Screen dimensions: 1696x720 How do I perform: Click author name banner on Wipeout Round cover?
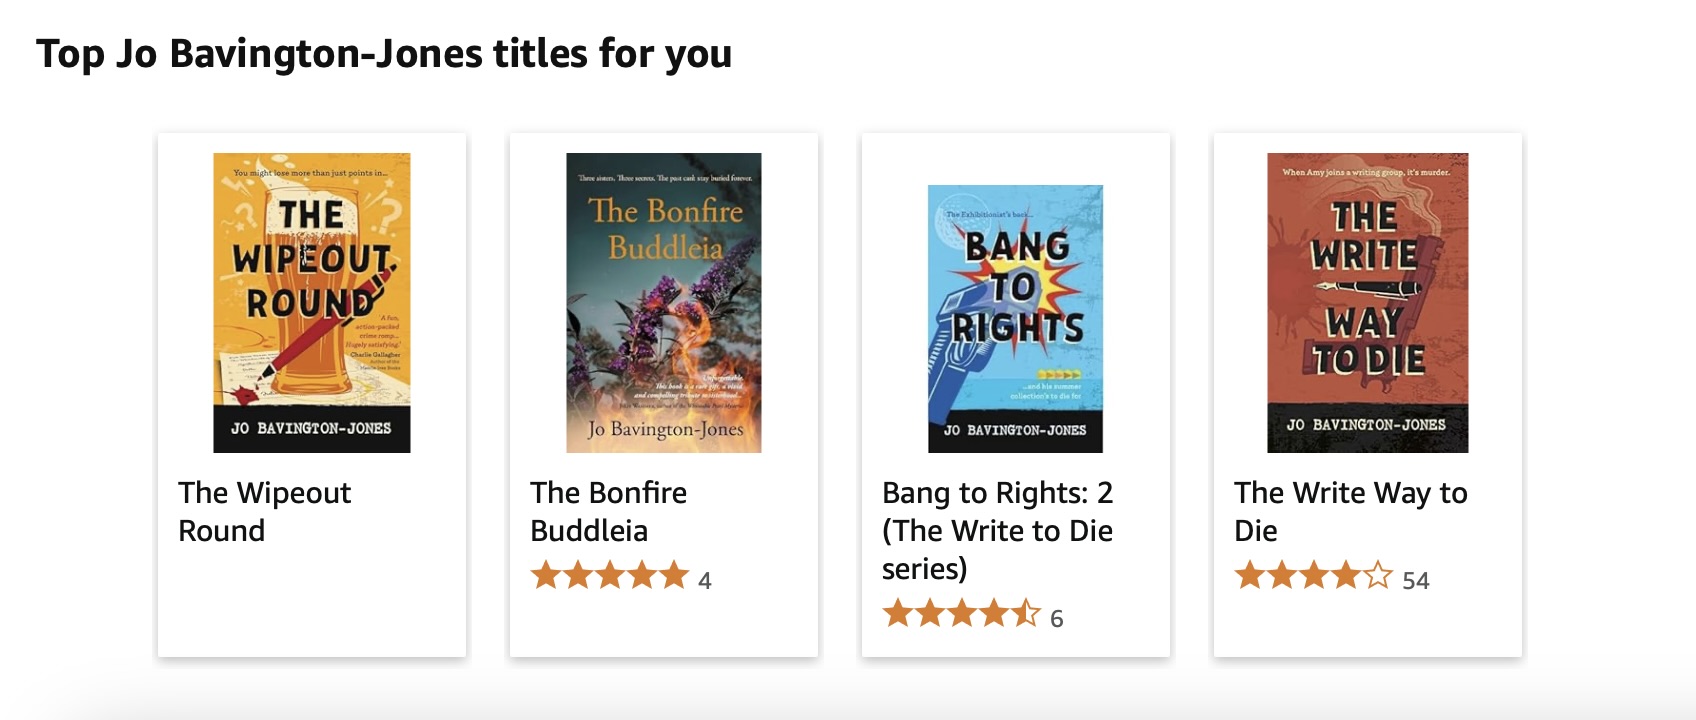click(x=311, y=428)
